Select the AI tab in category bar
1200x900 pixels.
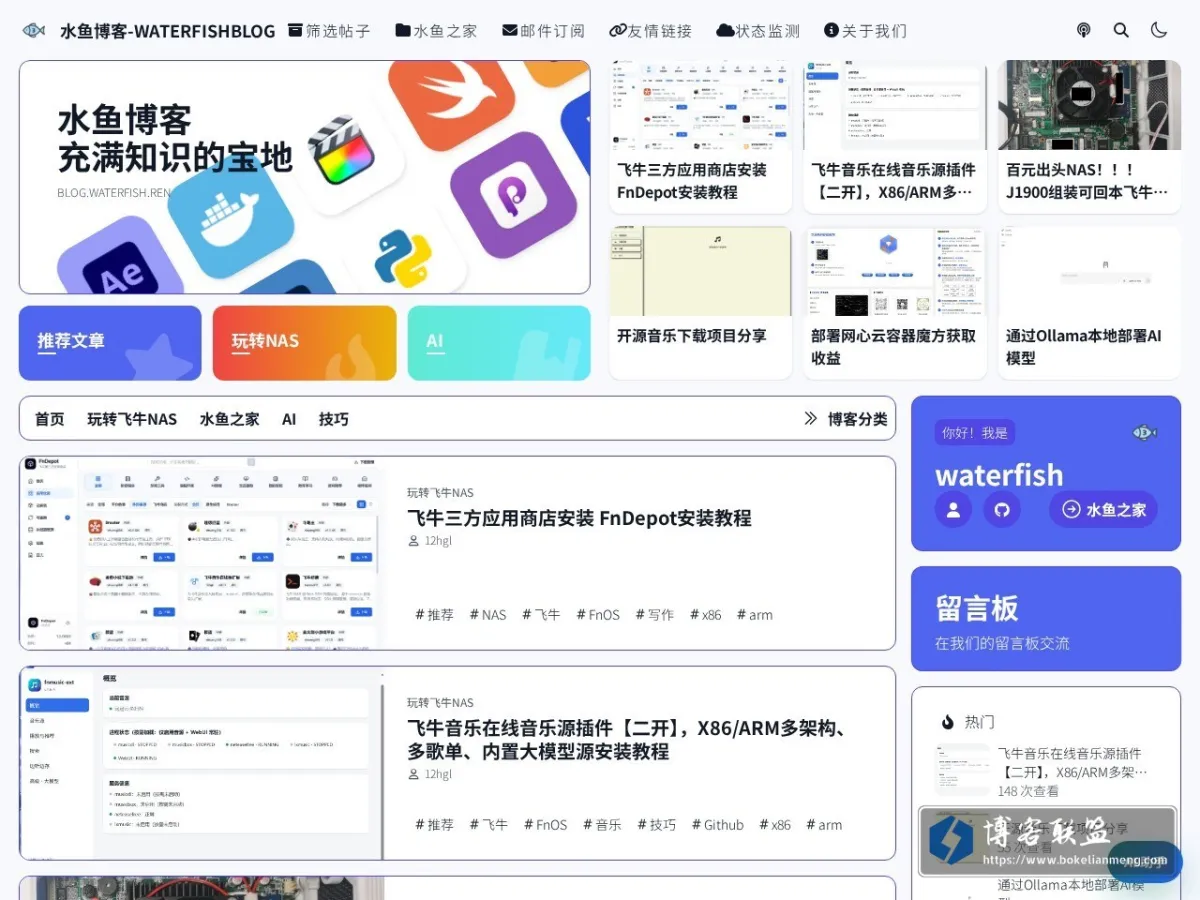pyautogui.click(x=289, y=419)
